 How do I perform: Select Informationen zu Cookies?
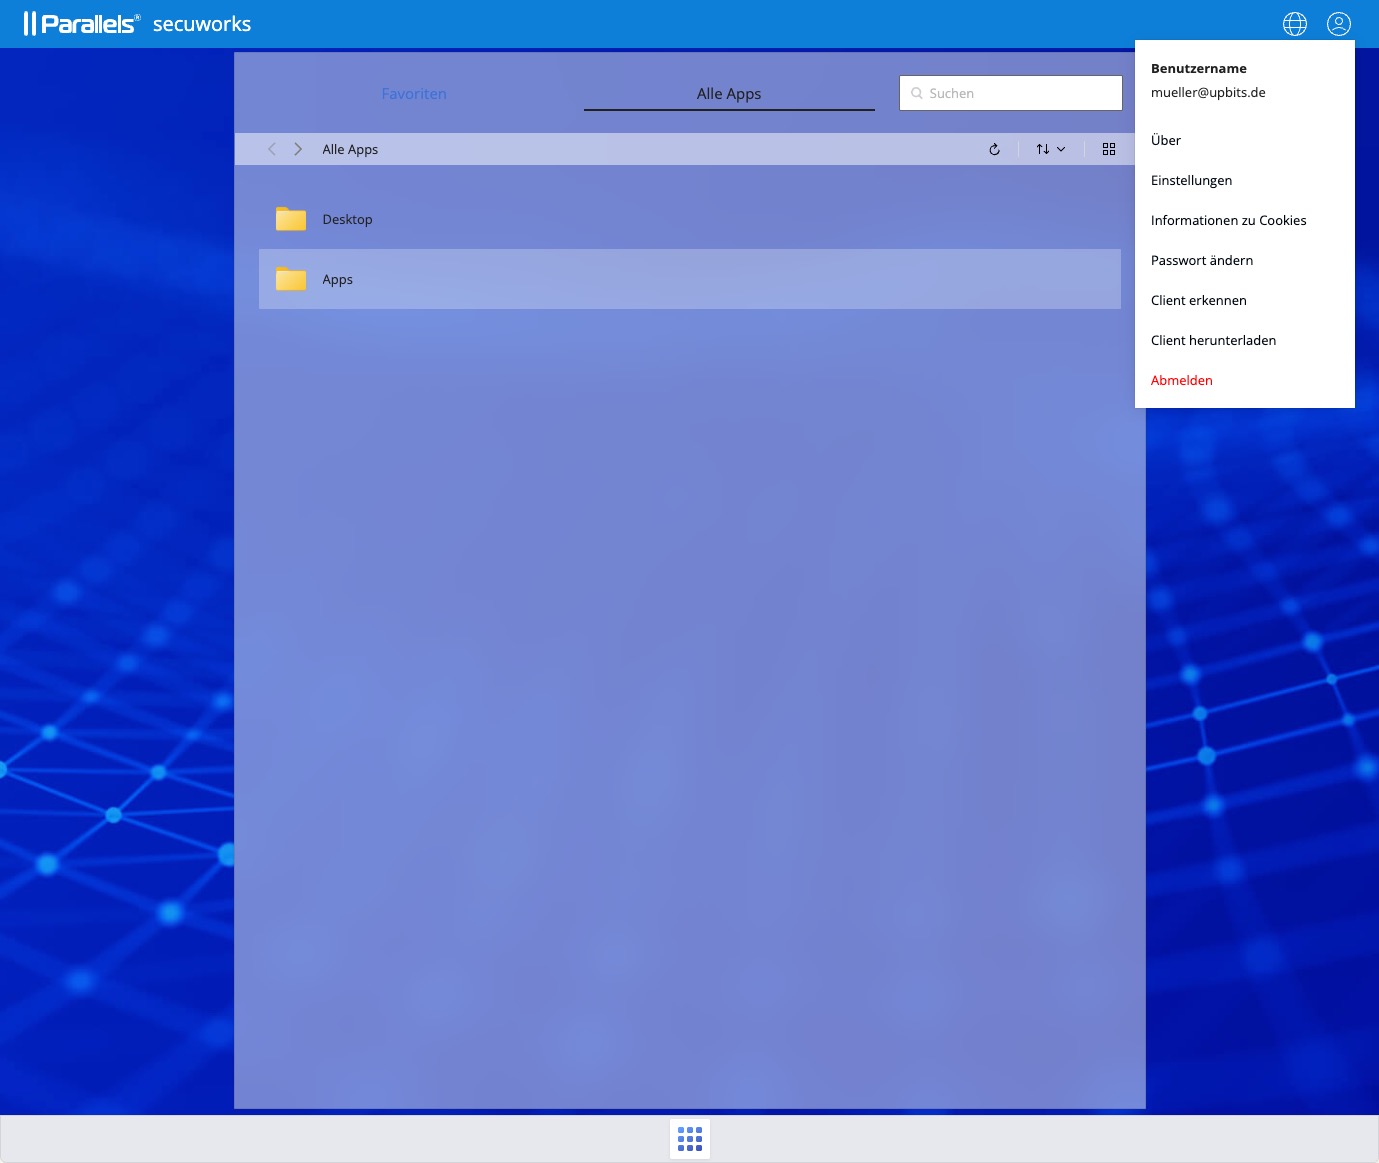coord(1228,220)
